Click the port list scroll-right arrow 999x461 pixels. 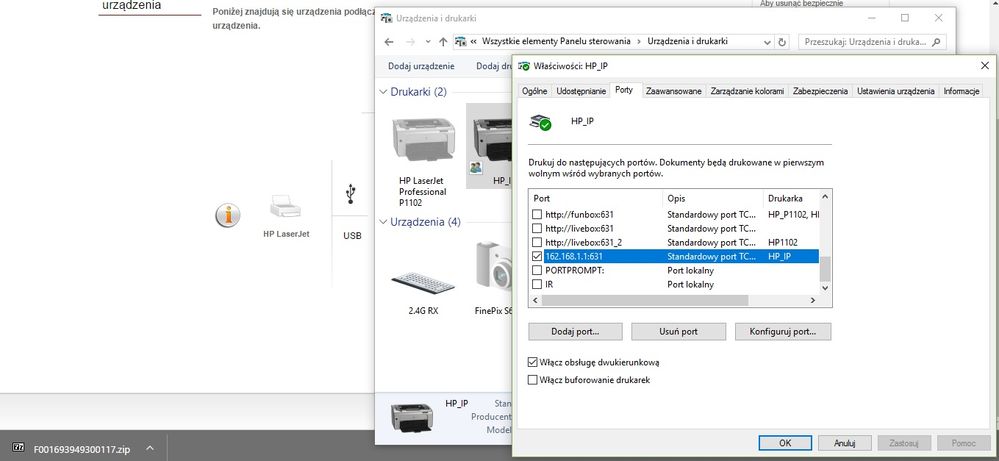[x=812, y=300]
